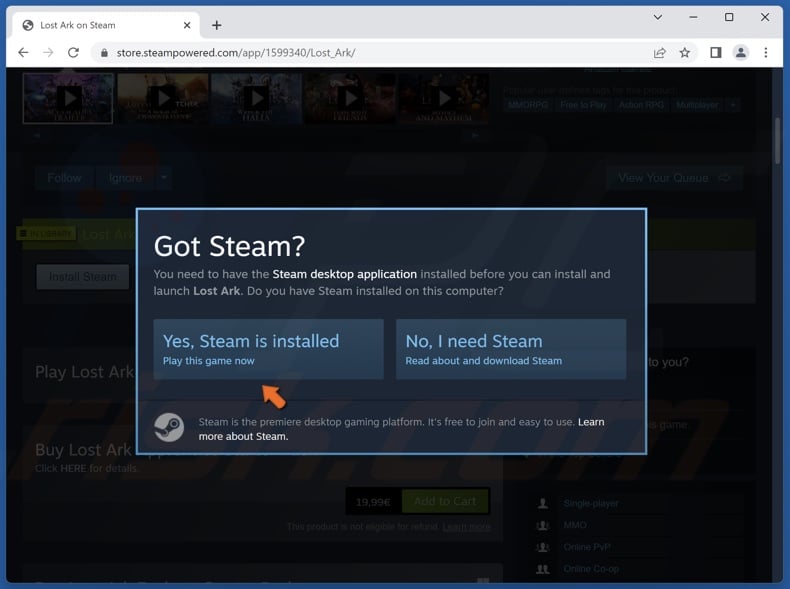The height and width of the screenshot is (589, 790).
Task: Play the first trailer thumbnail
Action: click(x=68, y=98)
